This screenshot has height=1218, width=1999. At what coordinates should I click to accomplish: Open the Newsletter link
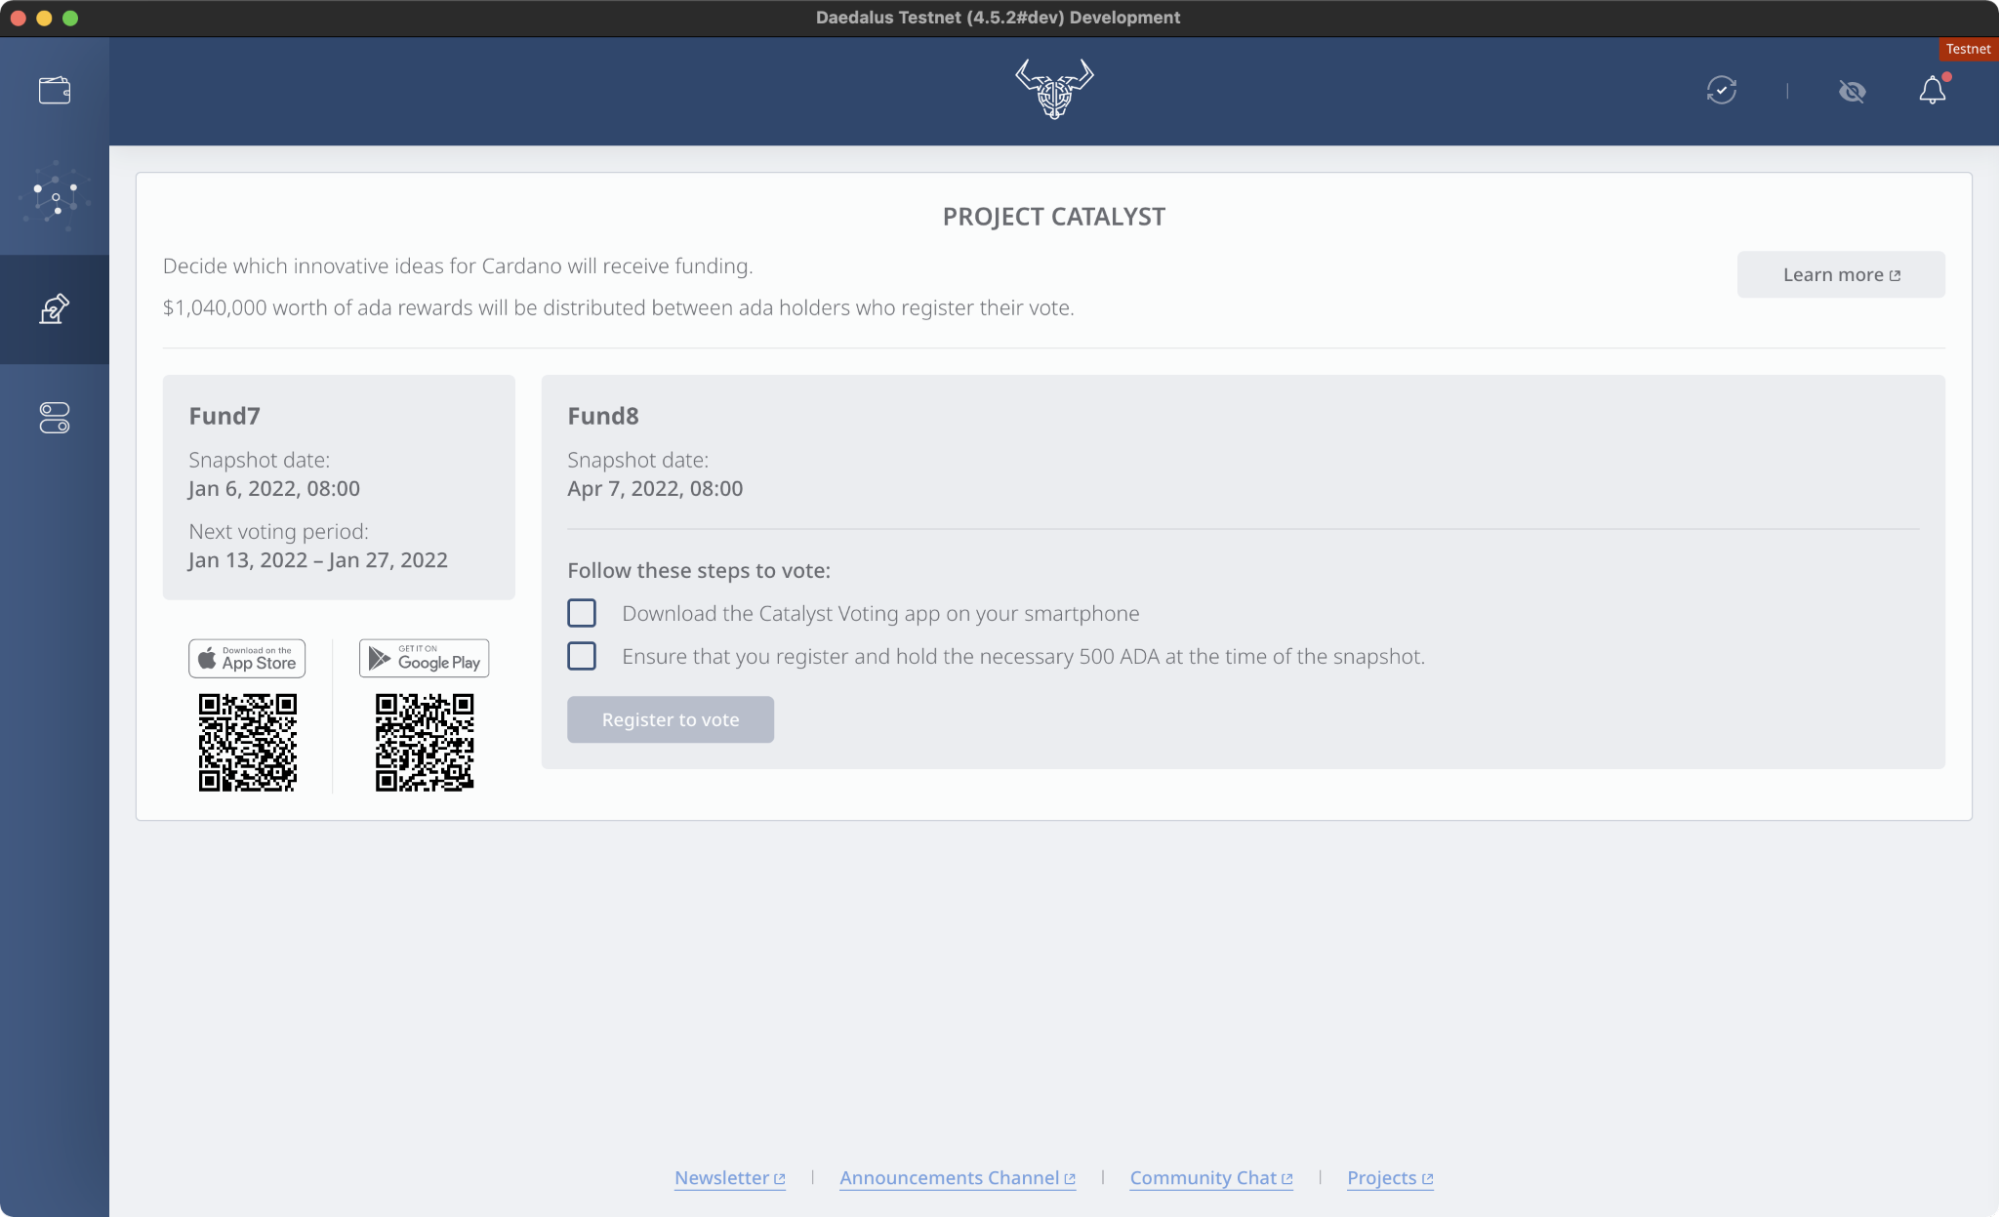tap(729, 1178)
